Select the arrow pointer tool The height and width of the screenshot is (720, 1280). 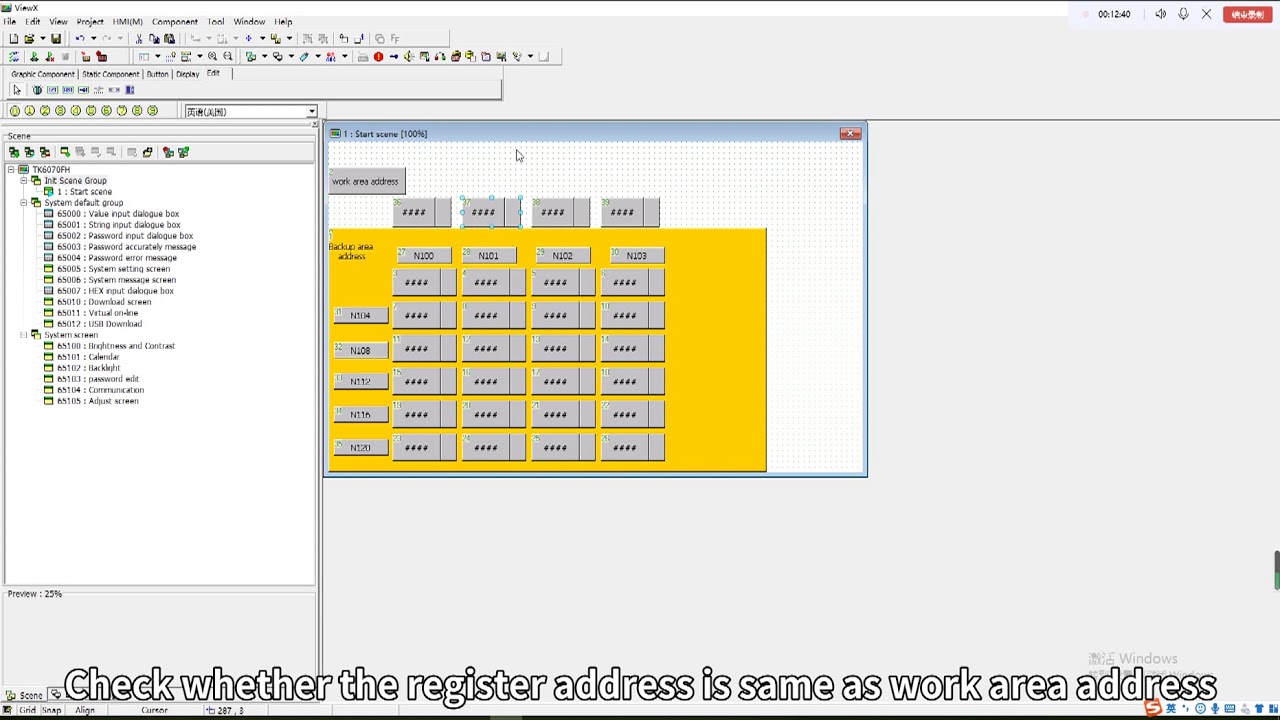click(x=17, y=90)
